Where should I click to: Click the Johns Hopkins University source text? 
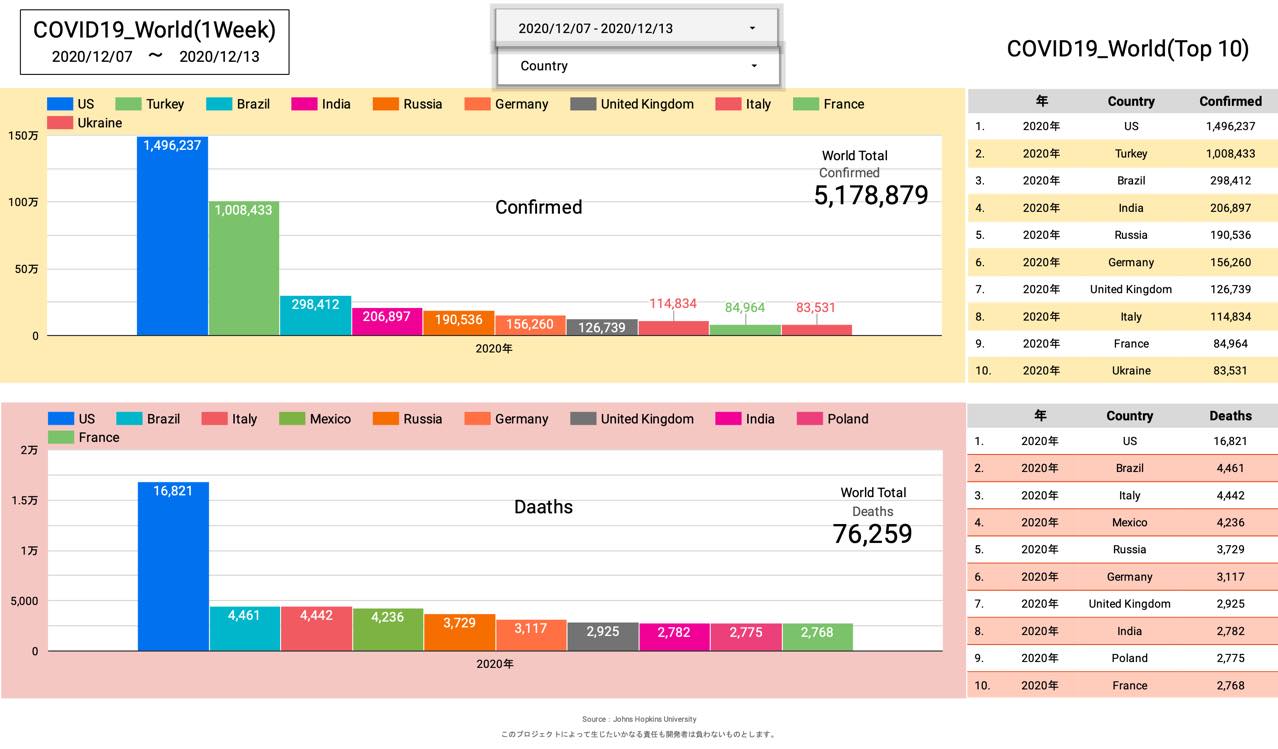(639, 719)
